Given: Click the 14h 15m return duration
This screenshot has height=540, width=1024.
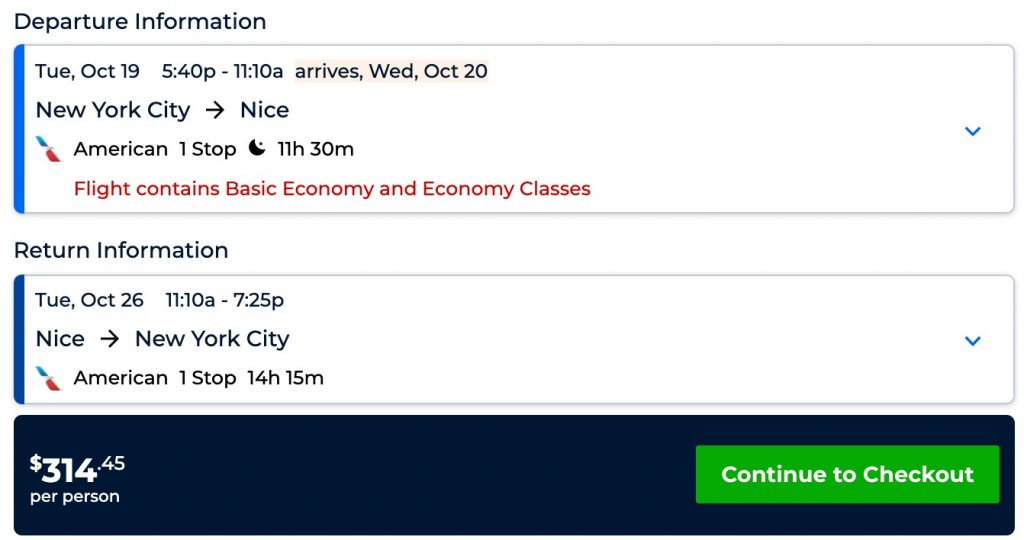Looking at the screenshot, I should [x=285, y=378].
